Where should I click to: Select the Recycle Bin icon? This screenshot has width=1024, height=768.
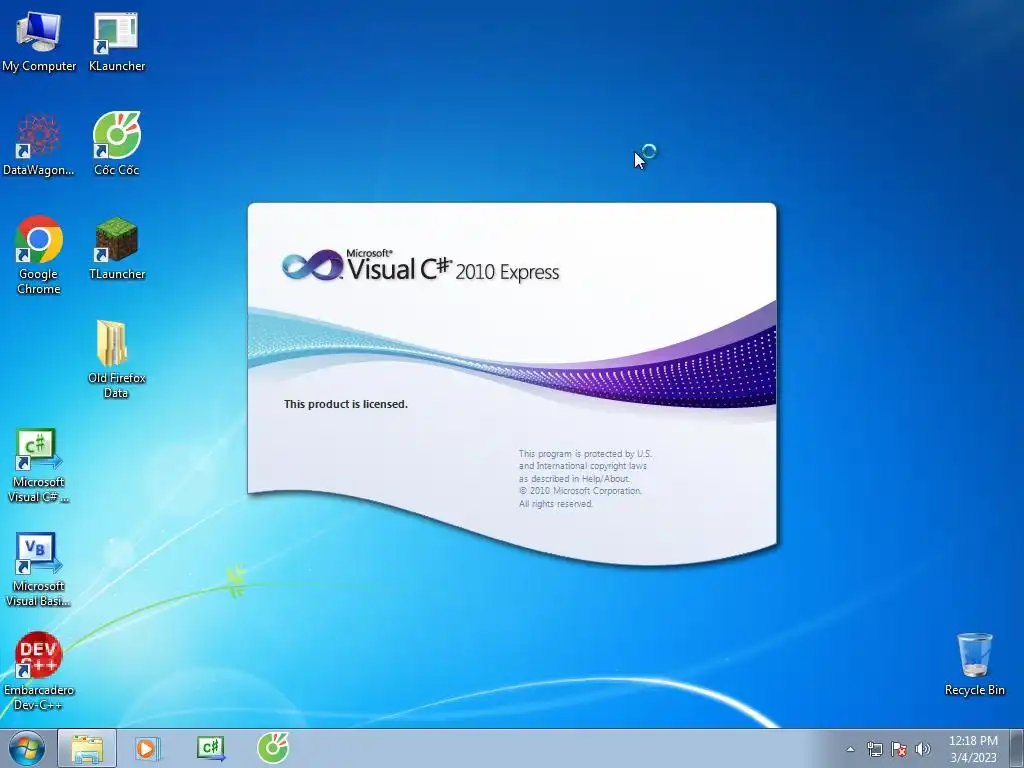pos(974,664)
